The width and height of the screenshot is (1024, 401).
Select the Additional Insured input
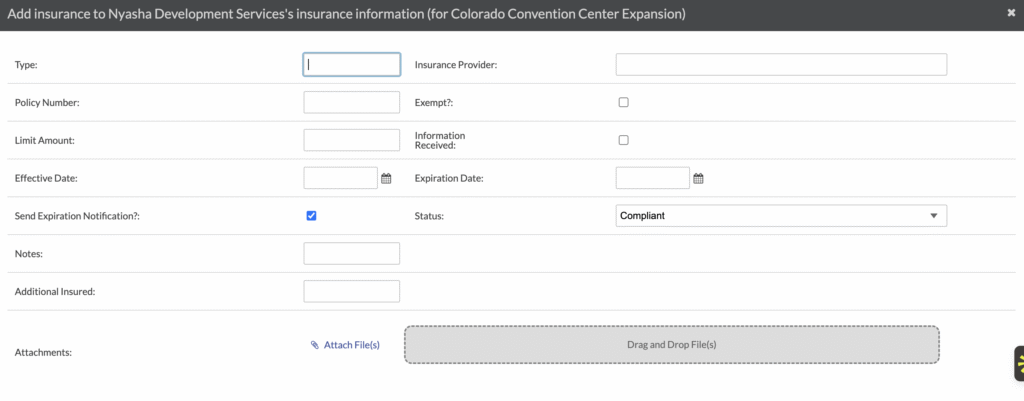click(351, 291)
